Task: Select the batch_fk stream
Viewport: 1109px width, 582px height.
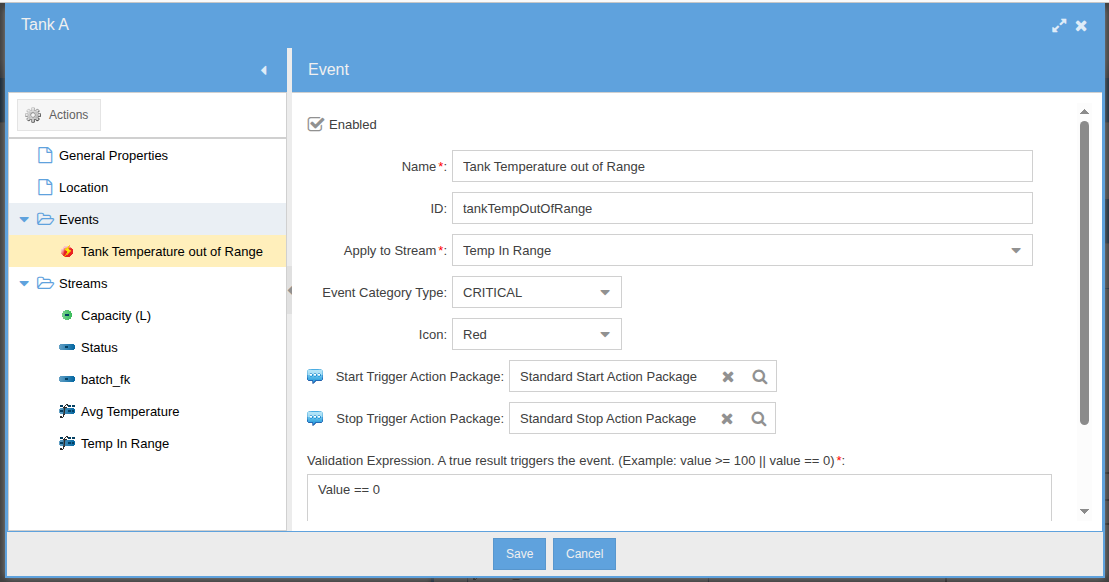Action: 105,379
